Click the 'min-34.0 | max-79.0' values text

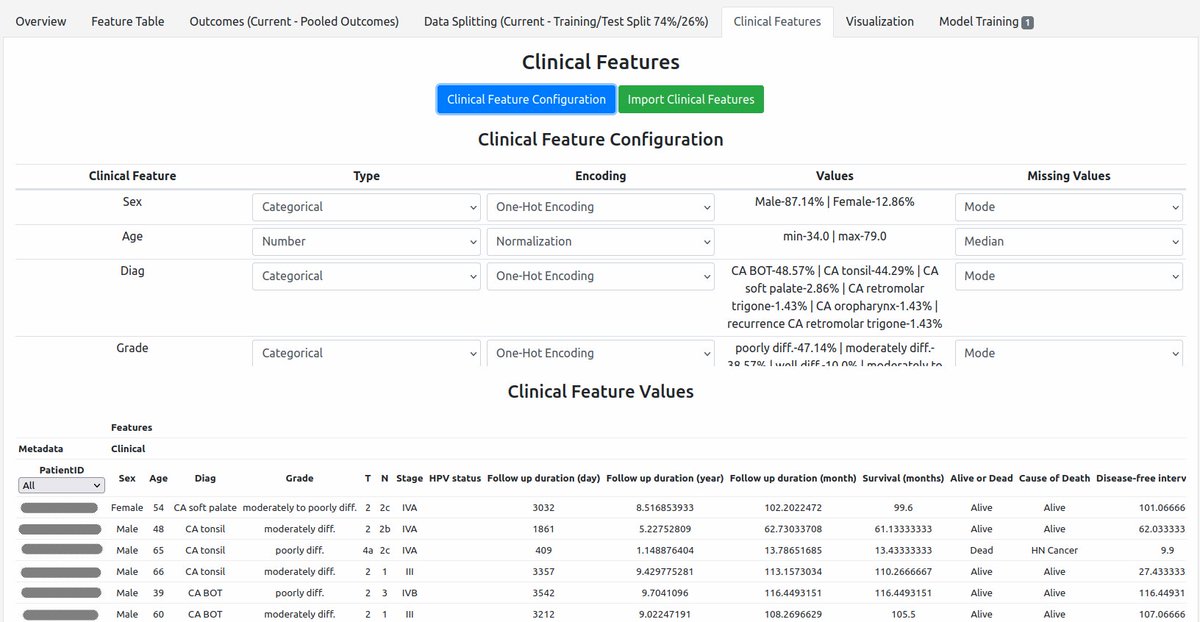pos(834,236)
